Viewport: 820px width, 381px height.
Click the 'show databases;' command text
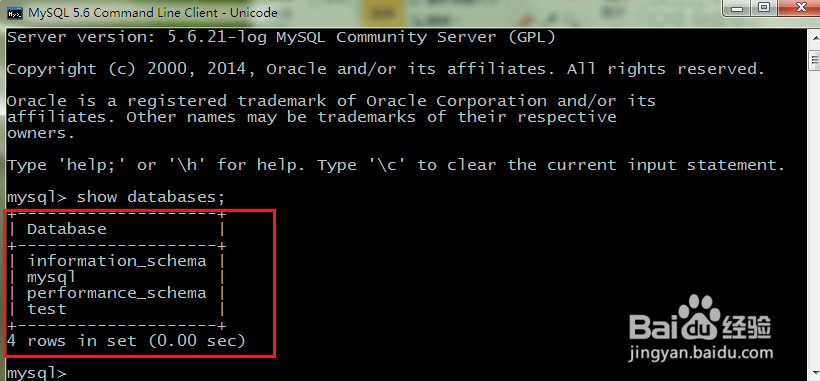(x=151, y=197)
